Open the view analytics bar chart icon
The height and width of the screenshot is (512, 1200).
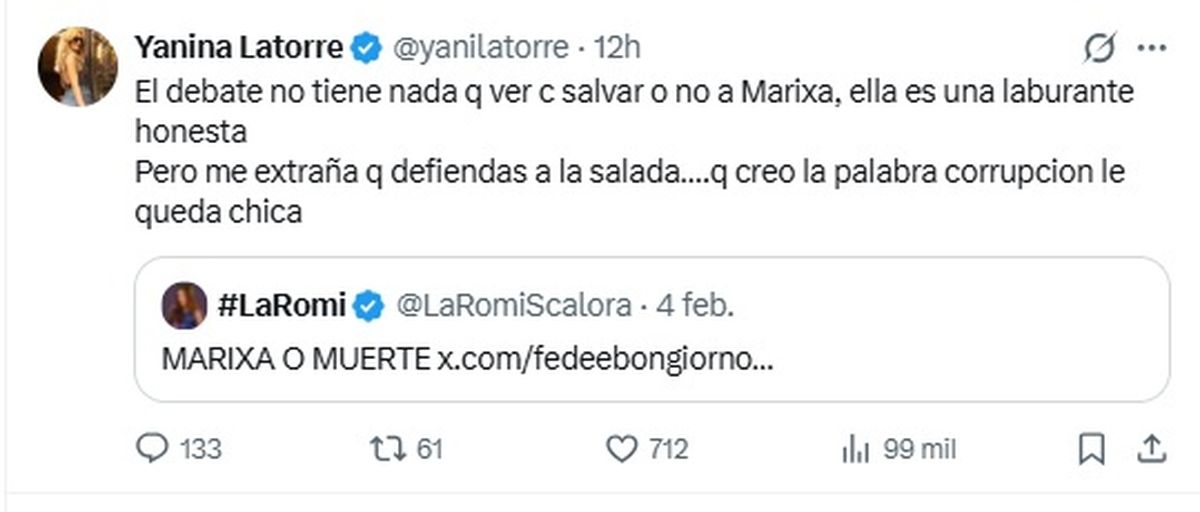855,450
